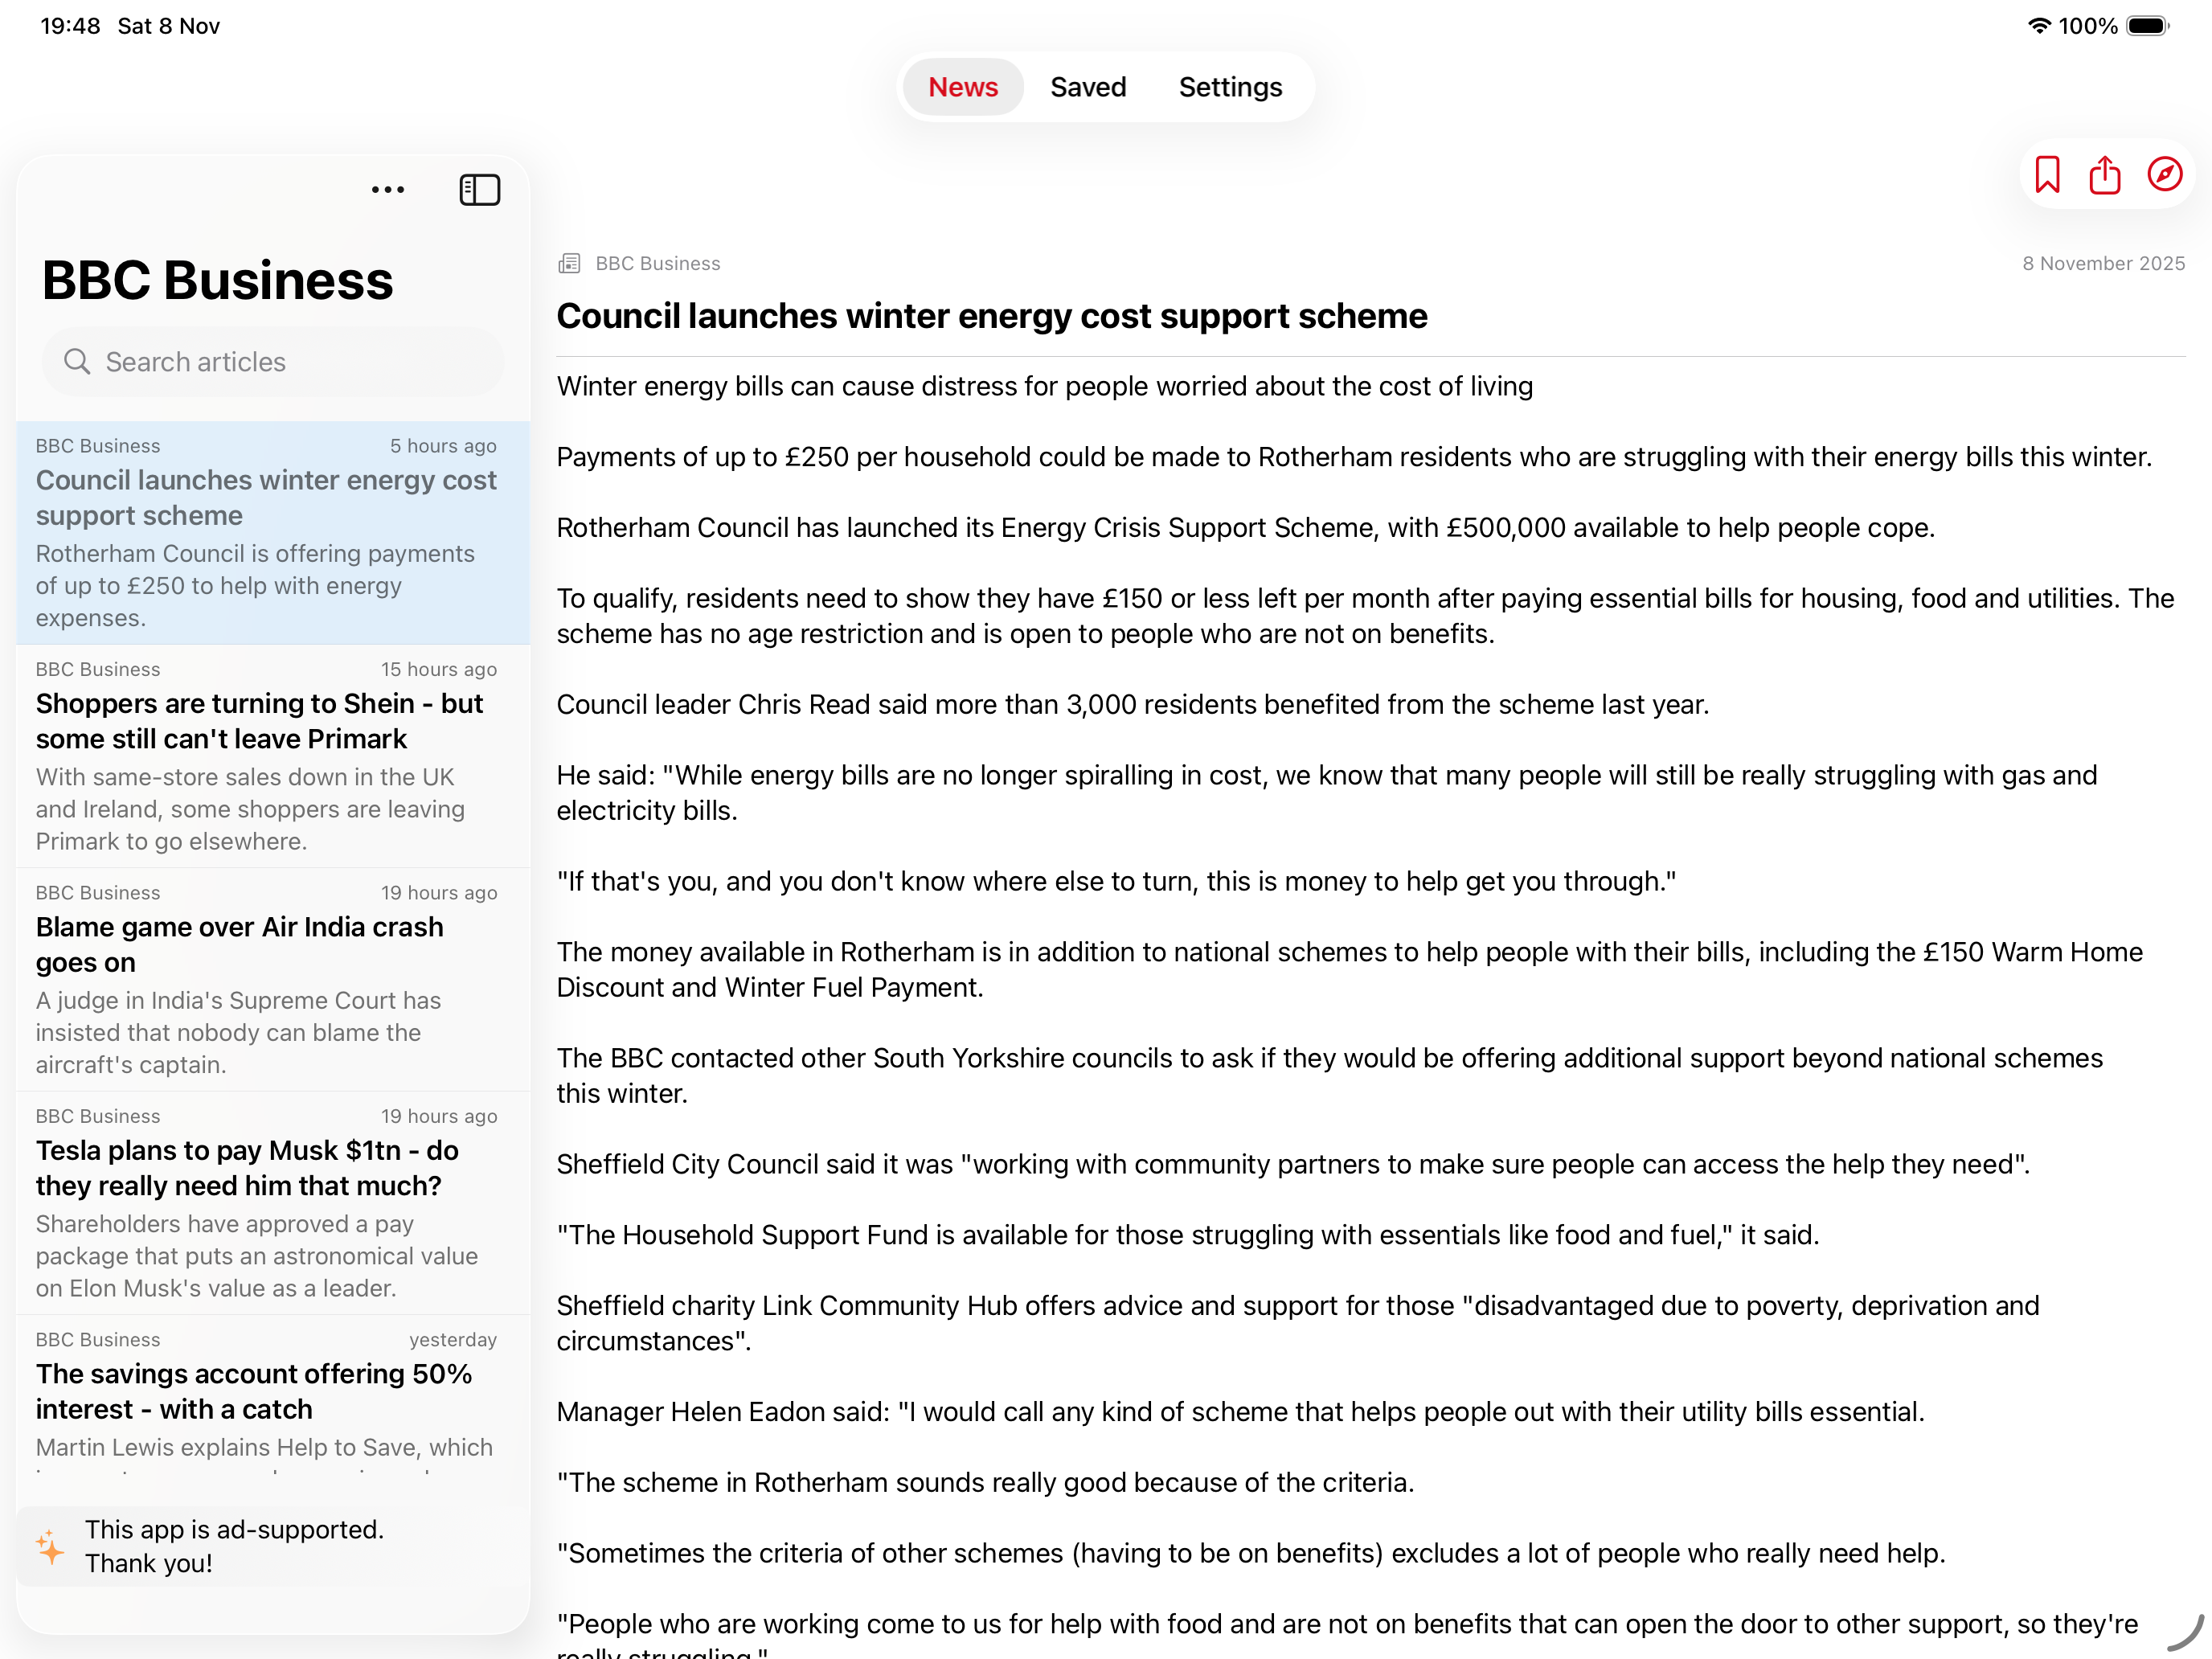Select the News tab
The image size is (2212, 1659).
pos(962,87)
